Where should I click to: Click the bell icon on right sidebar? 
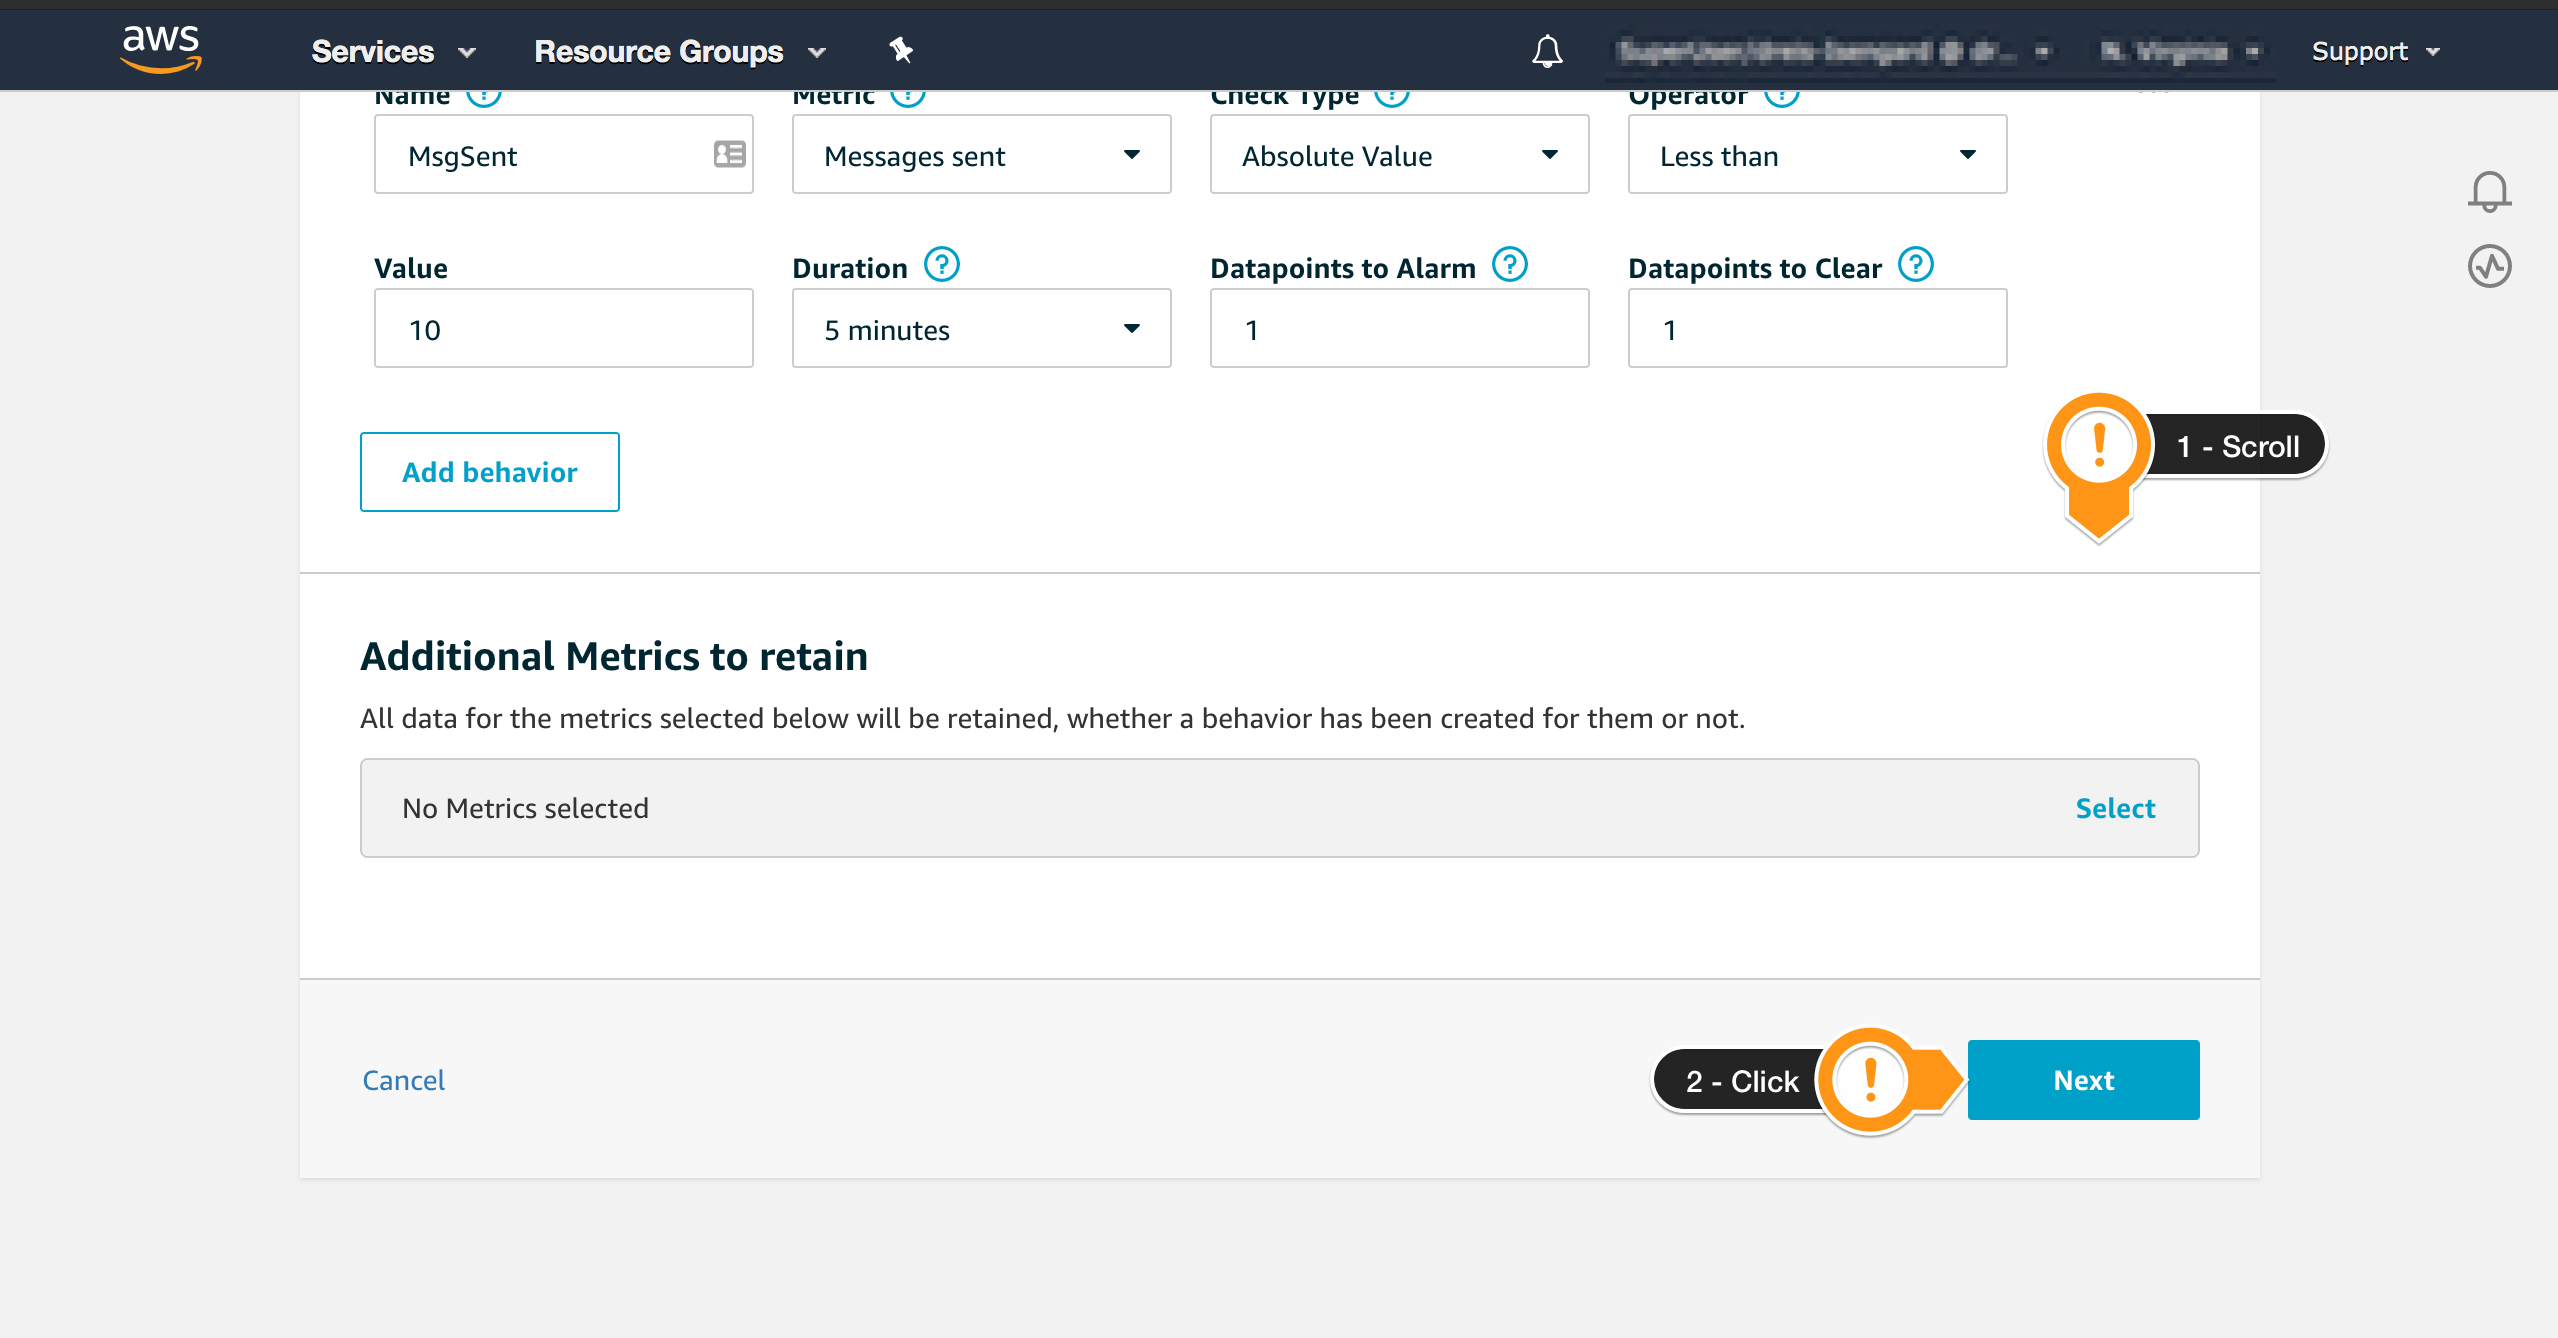click(2489, 190)
